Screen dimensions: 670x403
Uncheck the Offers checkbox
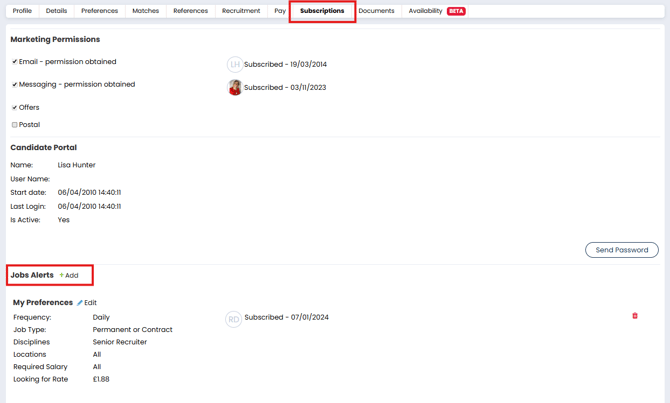[x=15, y=107]
